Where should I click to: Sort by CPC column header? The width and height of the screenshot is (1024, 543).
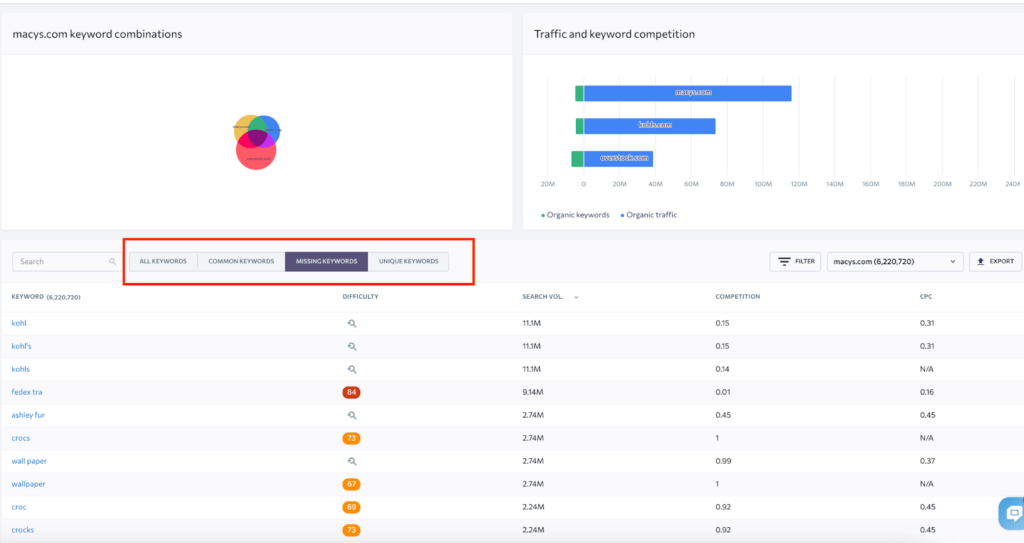point(926,297)
